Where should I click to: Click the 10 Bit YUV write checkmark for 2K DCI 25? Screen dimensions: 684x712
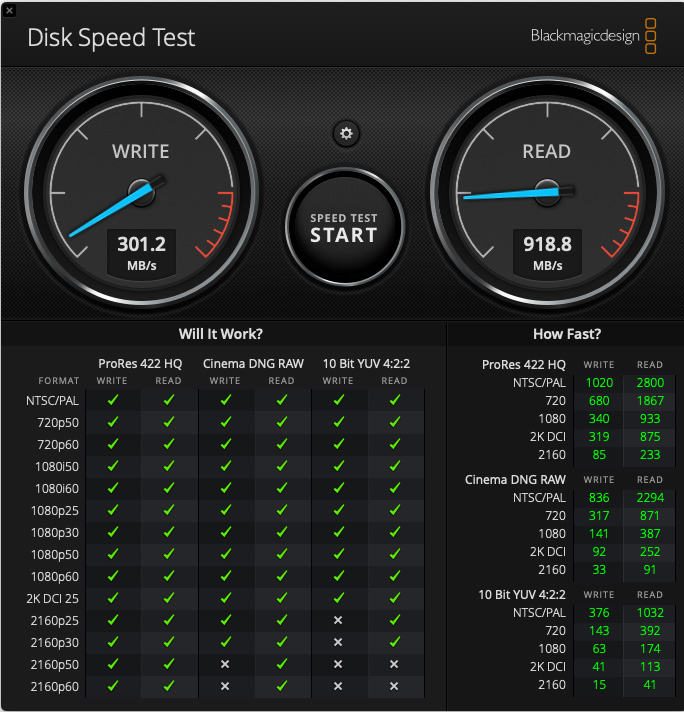[339, 598]
